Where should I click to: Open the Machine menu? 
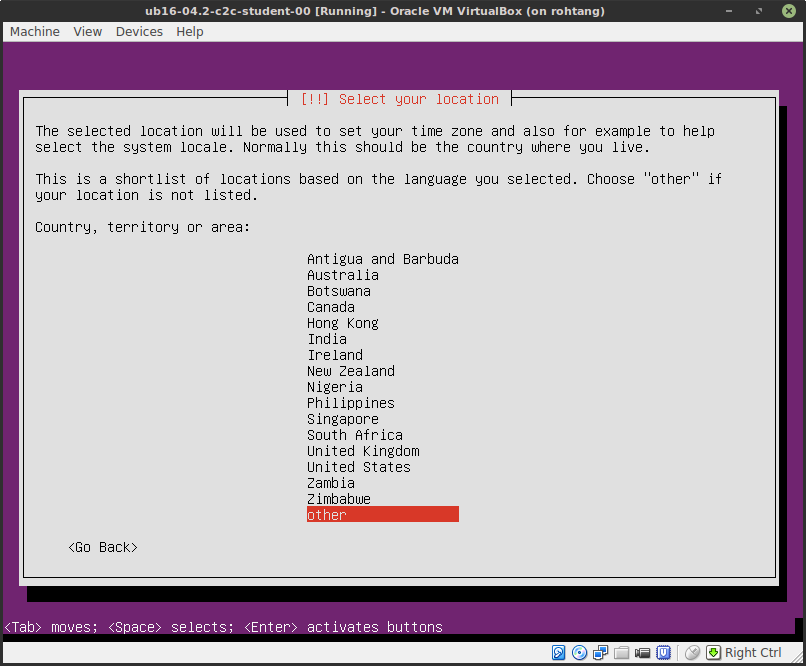(x=34, y=31)
